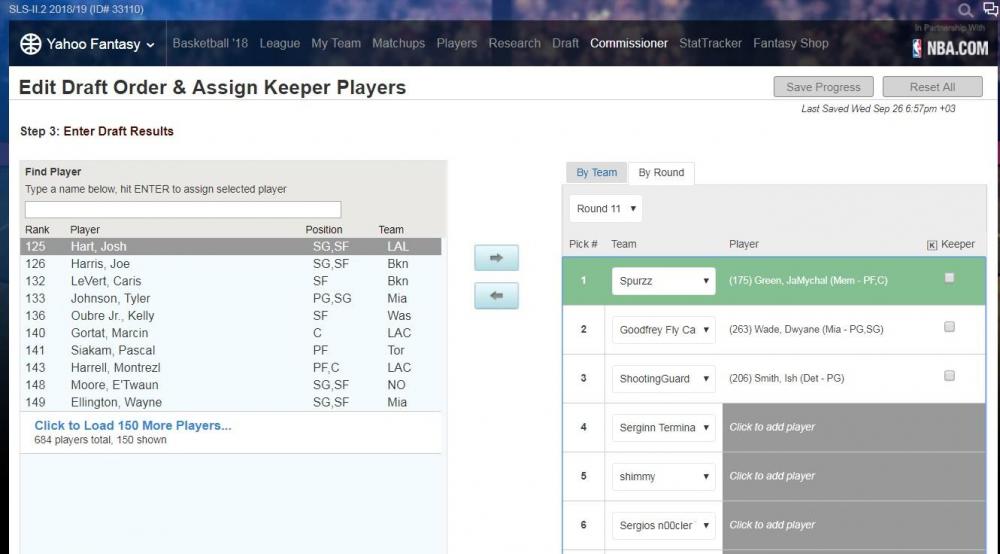Click the Save Progress button
Image resolution: width=1000 pixels, height=554 pixels.
[x=823, y=87]
